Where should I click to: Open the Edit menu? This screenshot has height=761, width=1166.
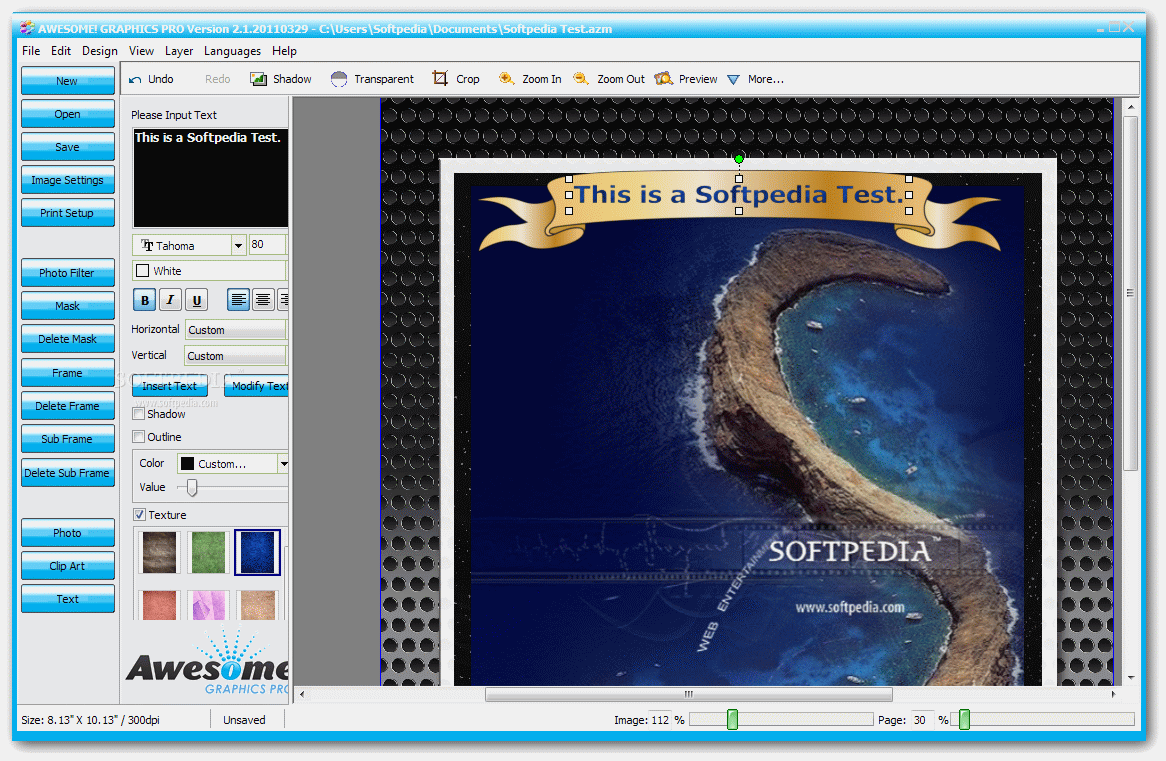click(x=61, y=51)
